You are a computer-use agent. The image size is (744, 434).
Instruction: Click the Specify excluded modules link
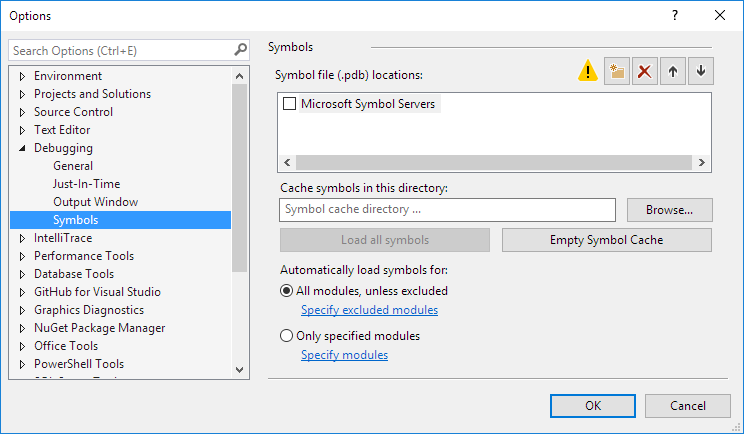(369, 310)
